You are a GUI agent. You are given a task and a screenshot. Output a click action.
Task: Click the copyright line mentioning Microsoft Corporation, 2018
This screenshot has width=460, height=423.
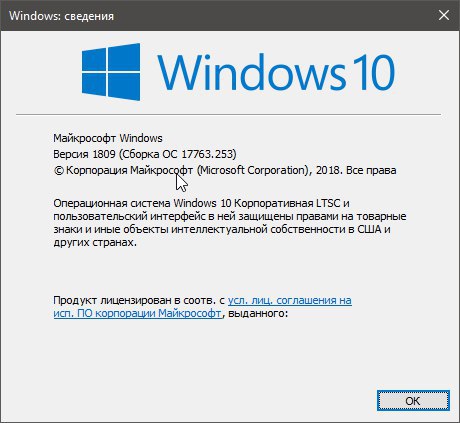225,170
